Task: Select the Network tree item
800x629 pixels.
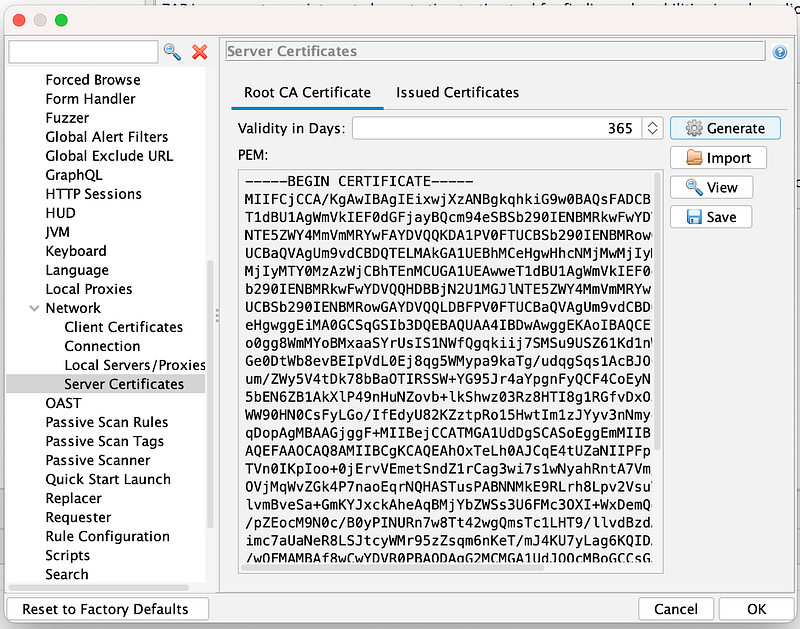Action: point(73,308)
